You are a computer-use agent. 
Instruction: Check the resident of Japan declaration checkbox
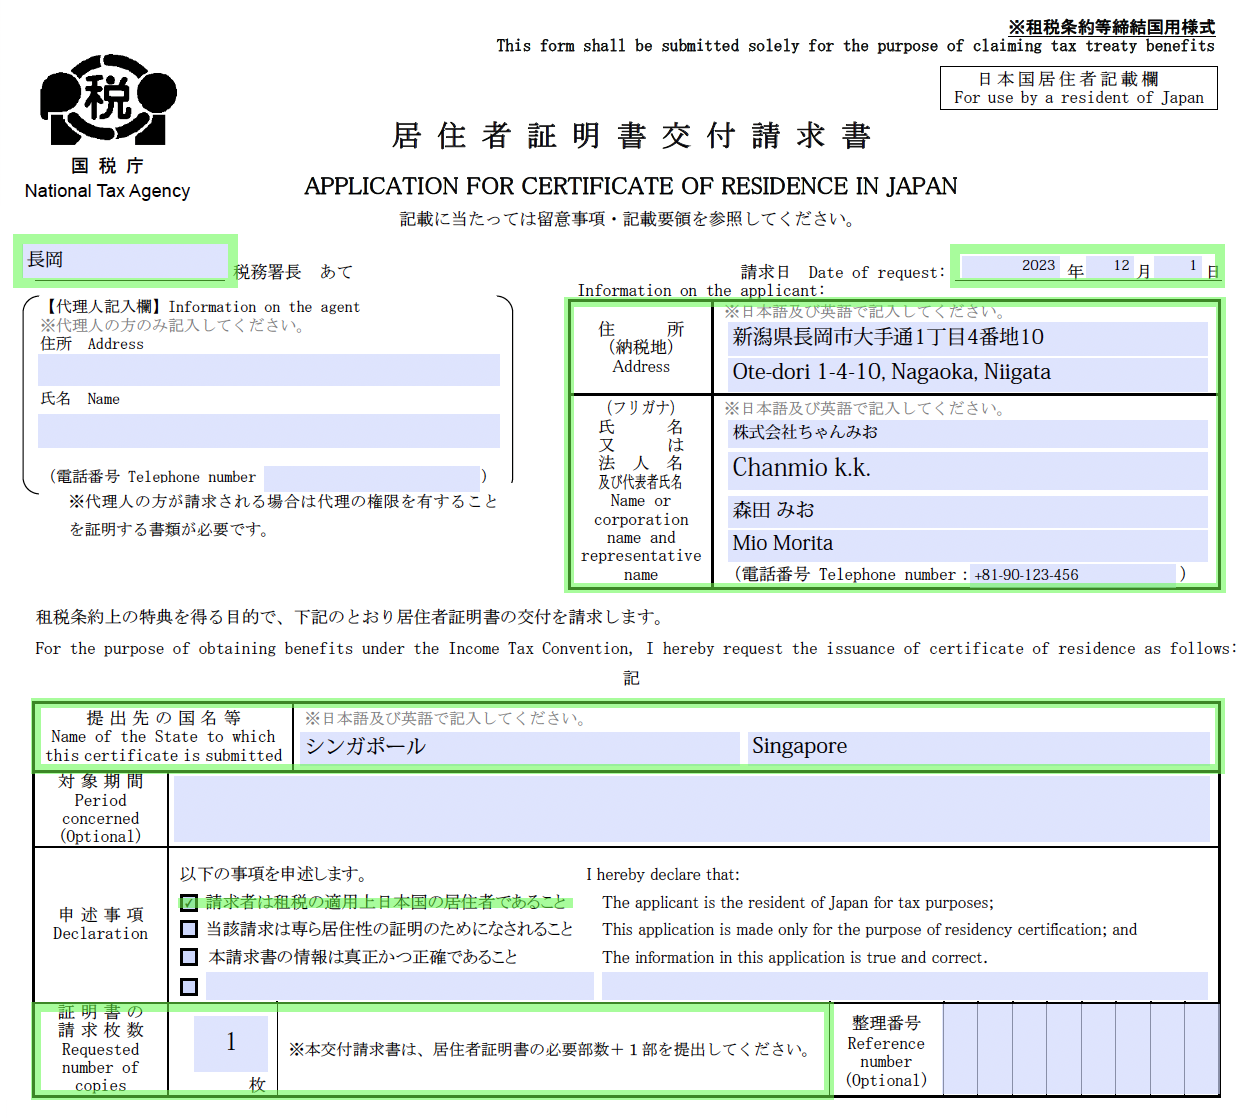click(189, 903)
